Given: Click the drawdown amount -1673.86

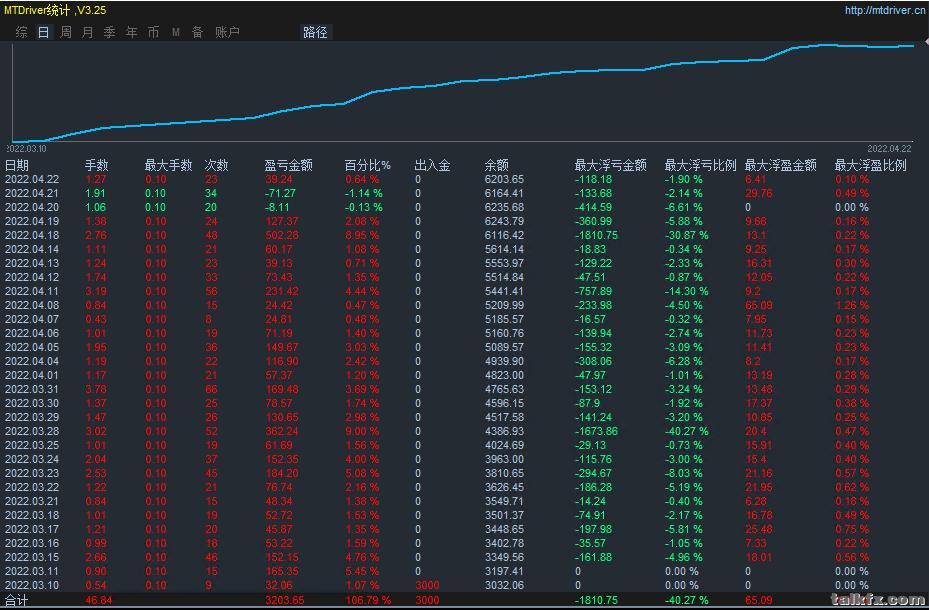Looking at the screenshot, I should click(x=596, y=431).
